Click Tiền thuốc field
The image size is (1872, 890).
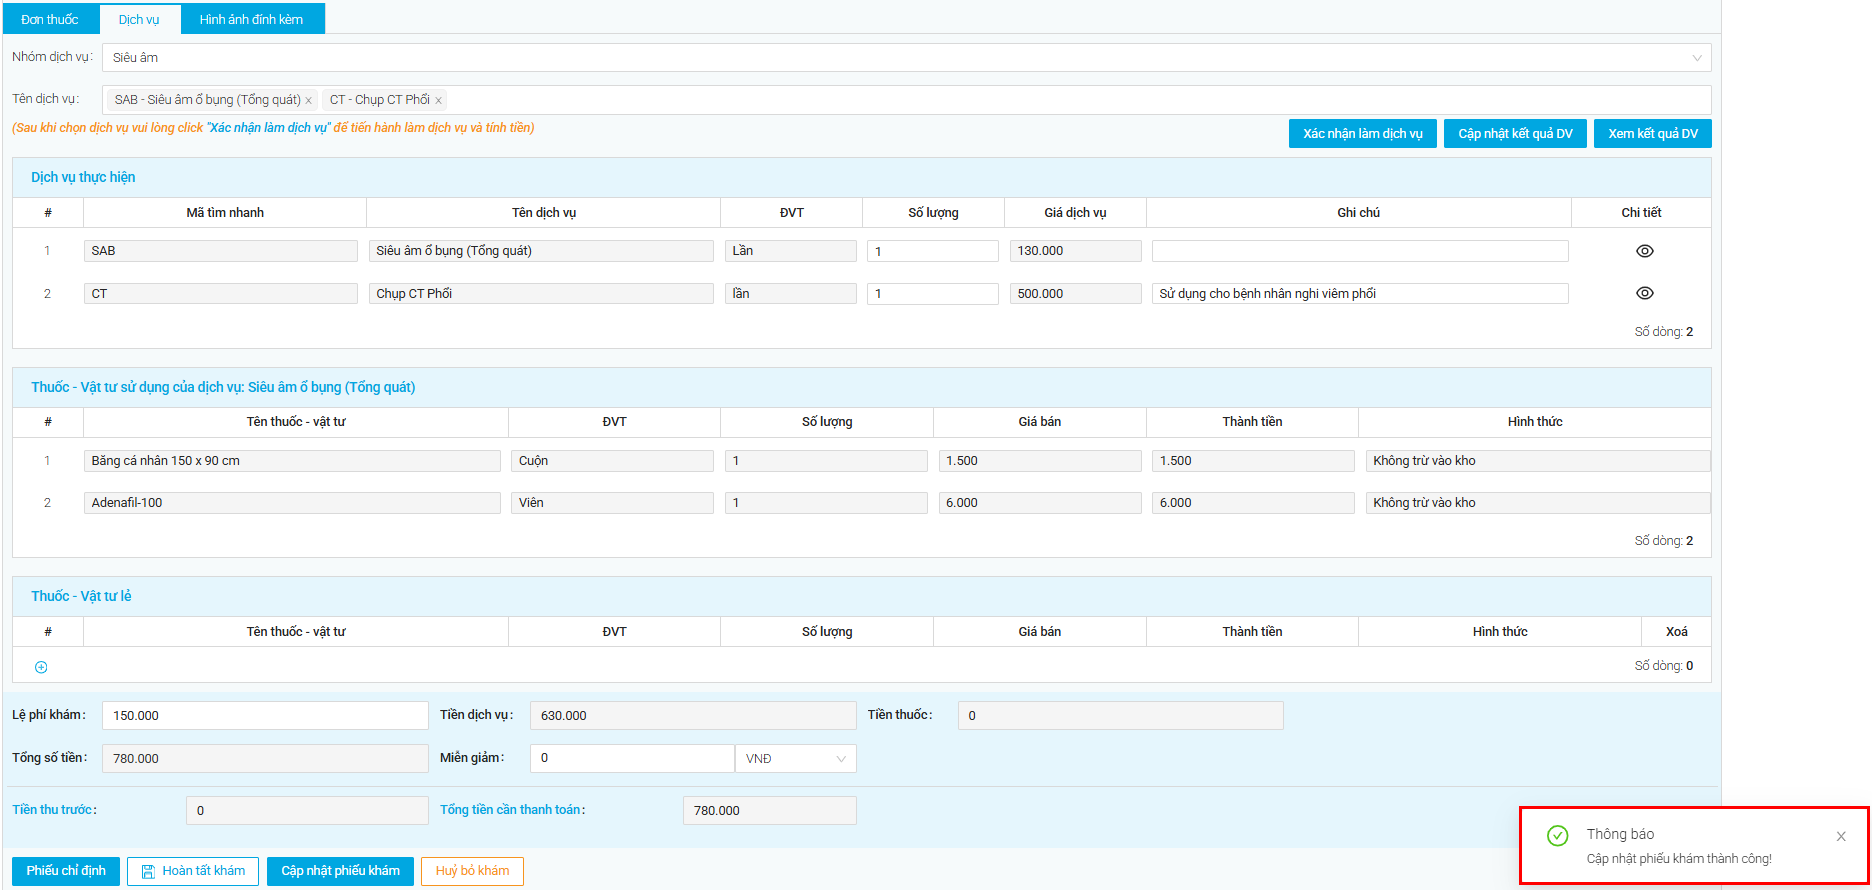[x=1120, y=716]
